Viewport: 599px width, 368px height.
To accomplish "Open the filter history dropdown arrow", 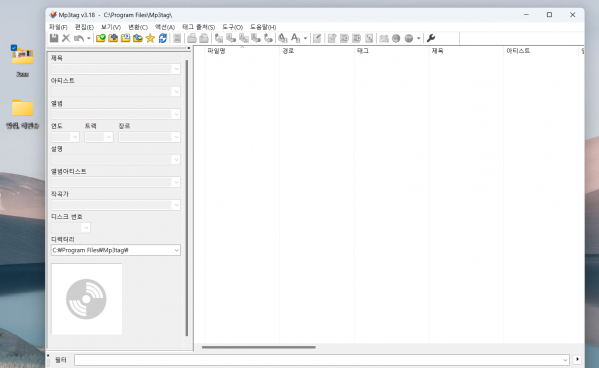I will click(565, 360).
